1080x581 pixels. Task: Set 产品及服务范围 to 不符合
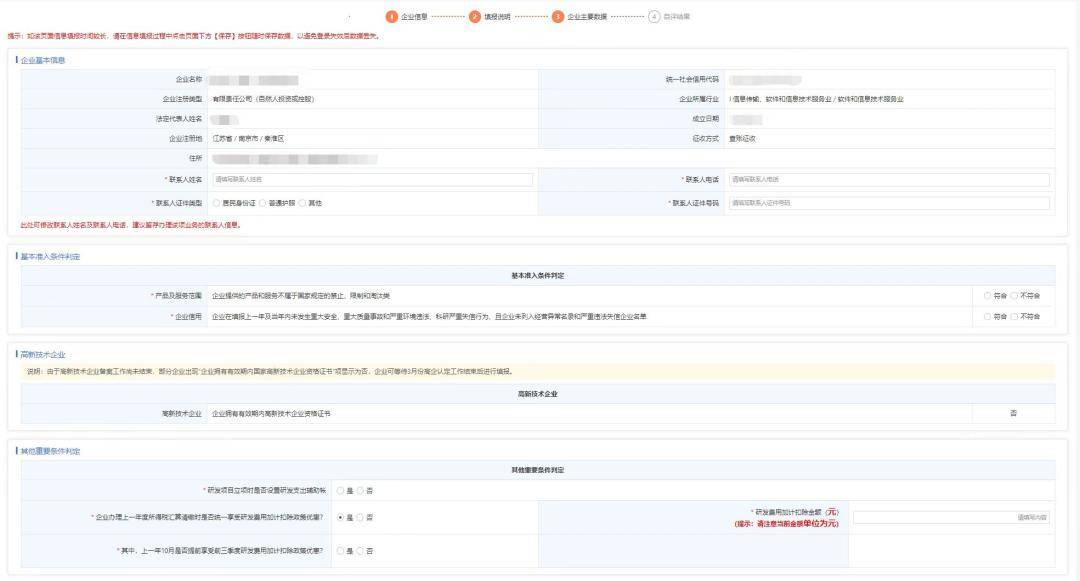(x=1014, y=296)
